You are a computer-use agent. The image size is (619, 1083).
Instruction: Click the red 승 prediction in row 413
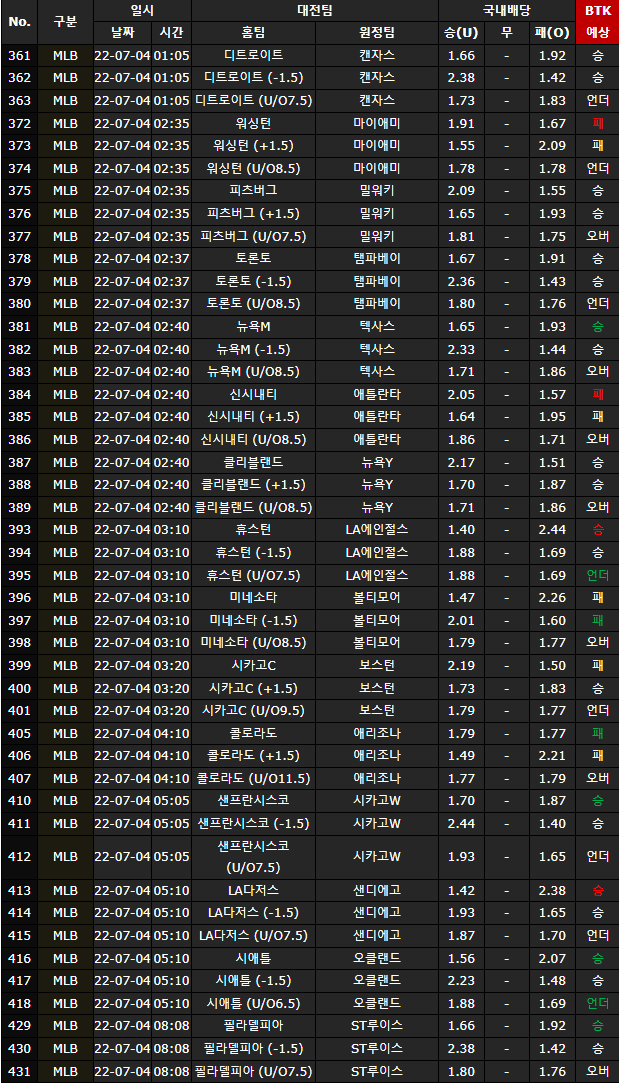[598, 890]
